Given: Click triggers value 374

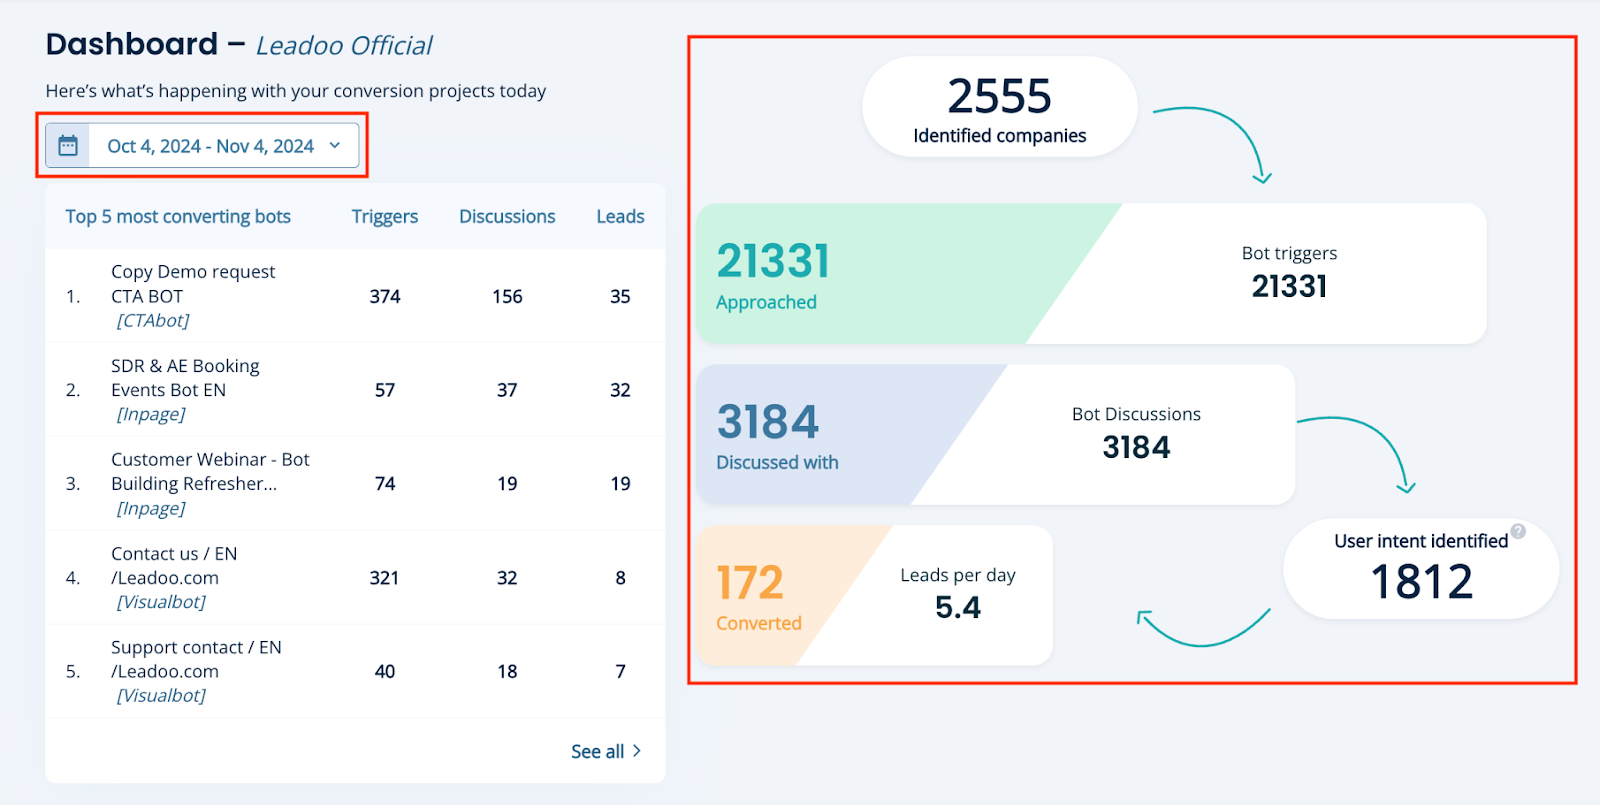Looking at the screenshot, I should tap(385, 296).
